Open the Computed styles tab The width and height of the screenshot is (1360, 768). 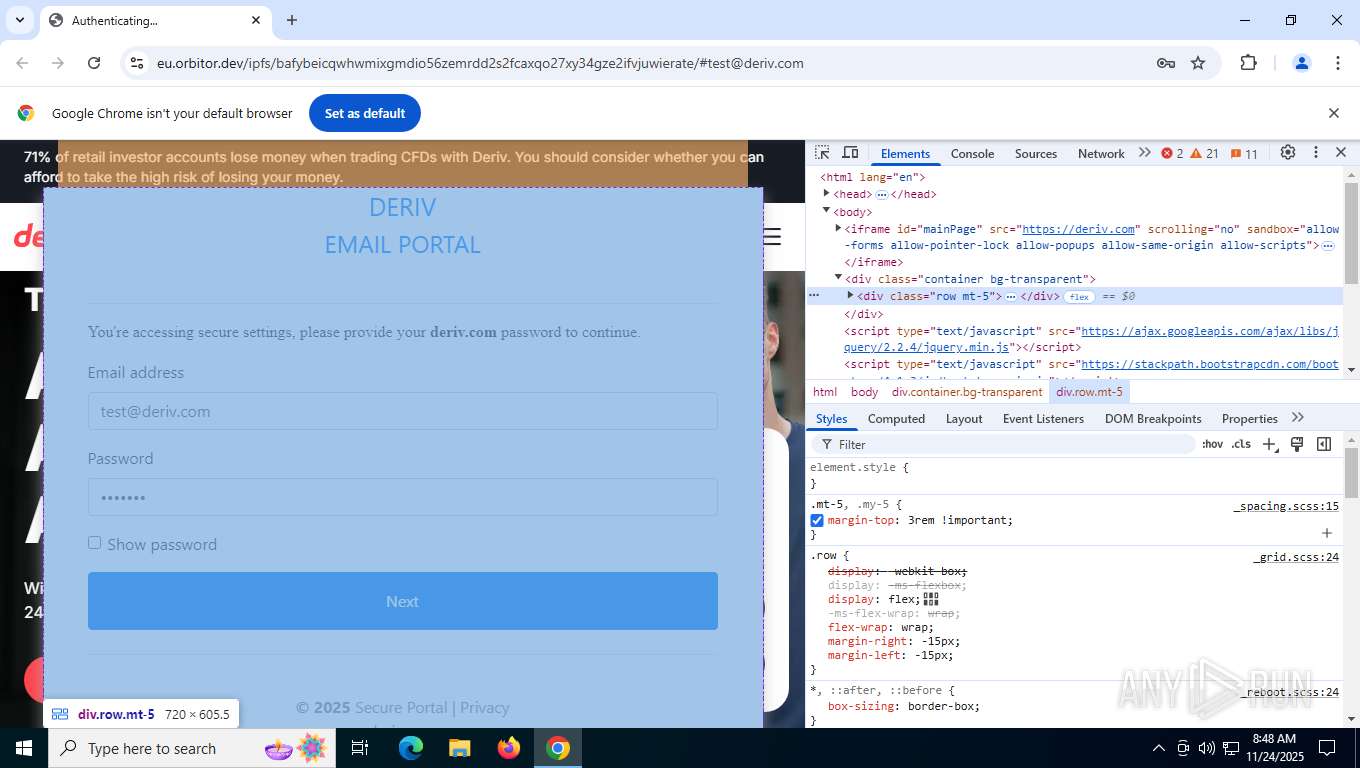(896, 418)
